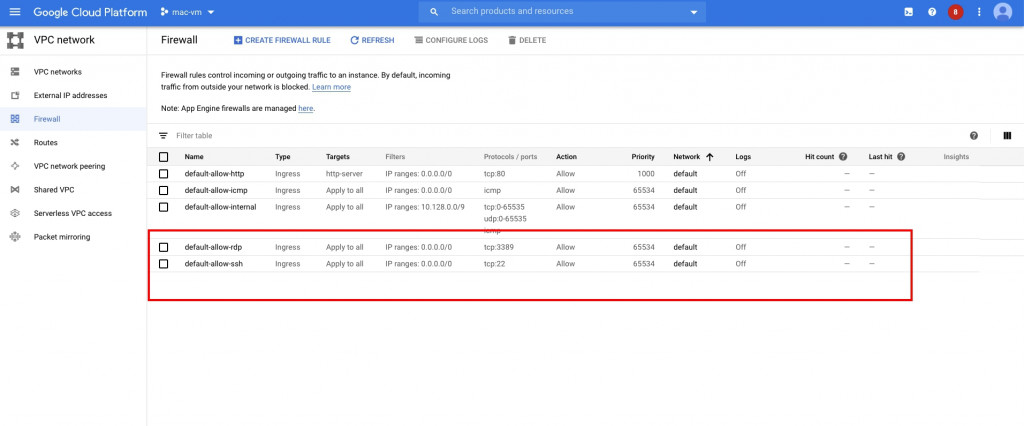Click the default network in http row
Viewport: 1024px width, 426px height.
click(x=685, y=174)
